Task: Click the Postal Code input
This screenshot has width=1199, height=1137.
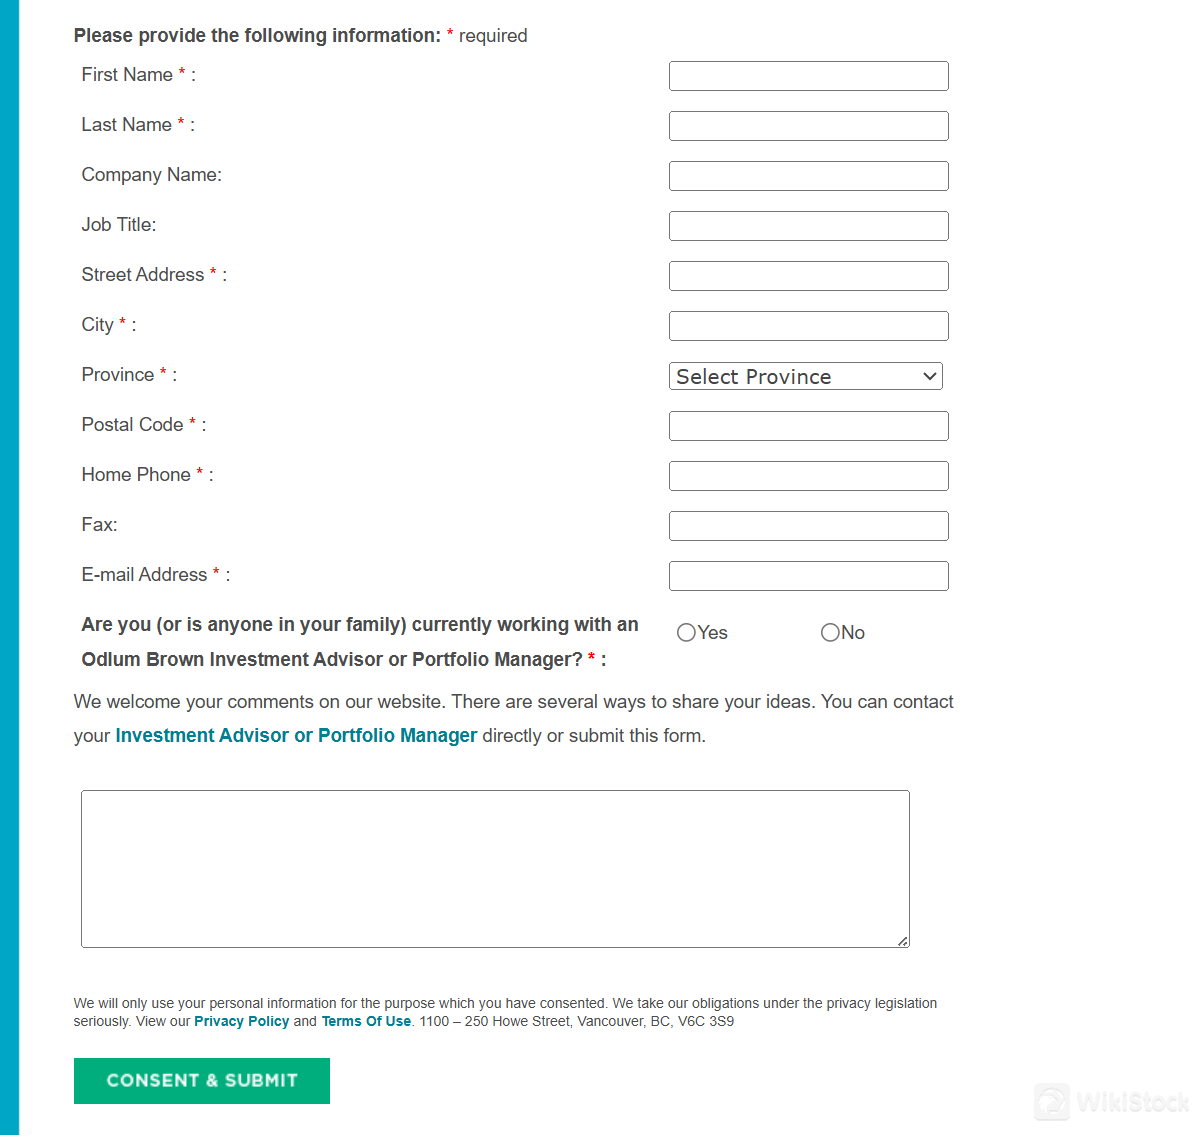Action: [808, 426]
